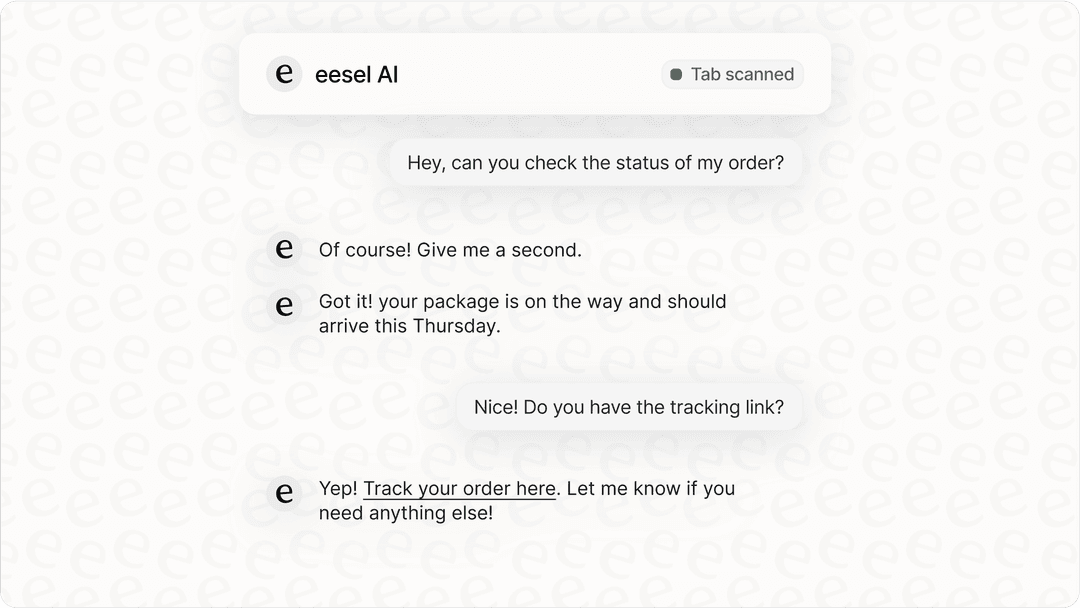Click the word "Yep!" in the last reply
This screenshot has height=608, width=1080.
click(x=338, y=488)
